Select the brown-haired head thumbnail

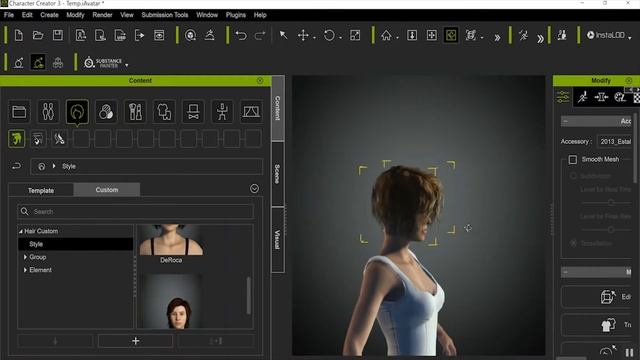pyautogui.click(x=171, y=301)
